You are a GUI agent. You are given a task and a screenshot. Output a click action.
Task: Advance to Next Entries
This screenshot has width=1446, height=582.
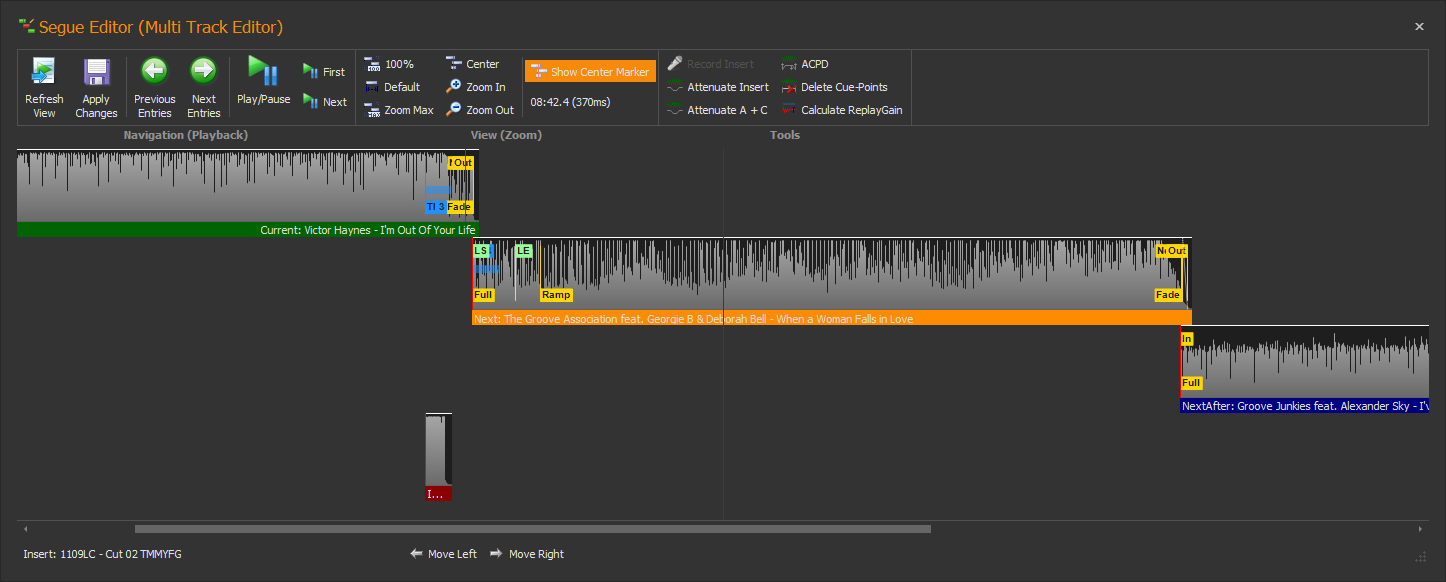click(x=203, y=73)
